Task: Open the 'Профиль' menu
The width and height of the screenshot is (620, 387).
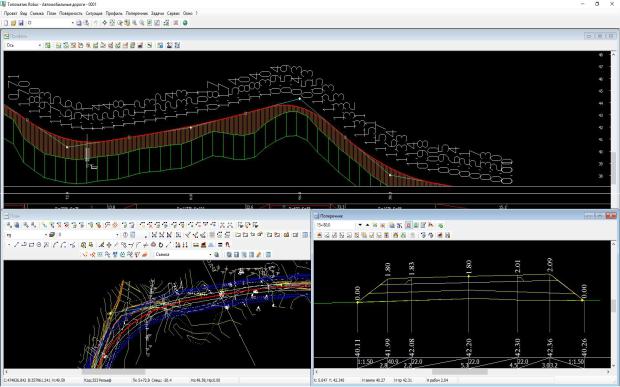Action: pos(113,13)
